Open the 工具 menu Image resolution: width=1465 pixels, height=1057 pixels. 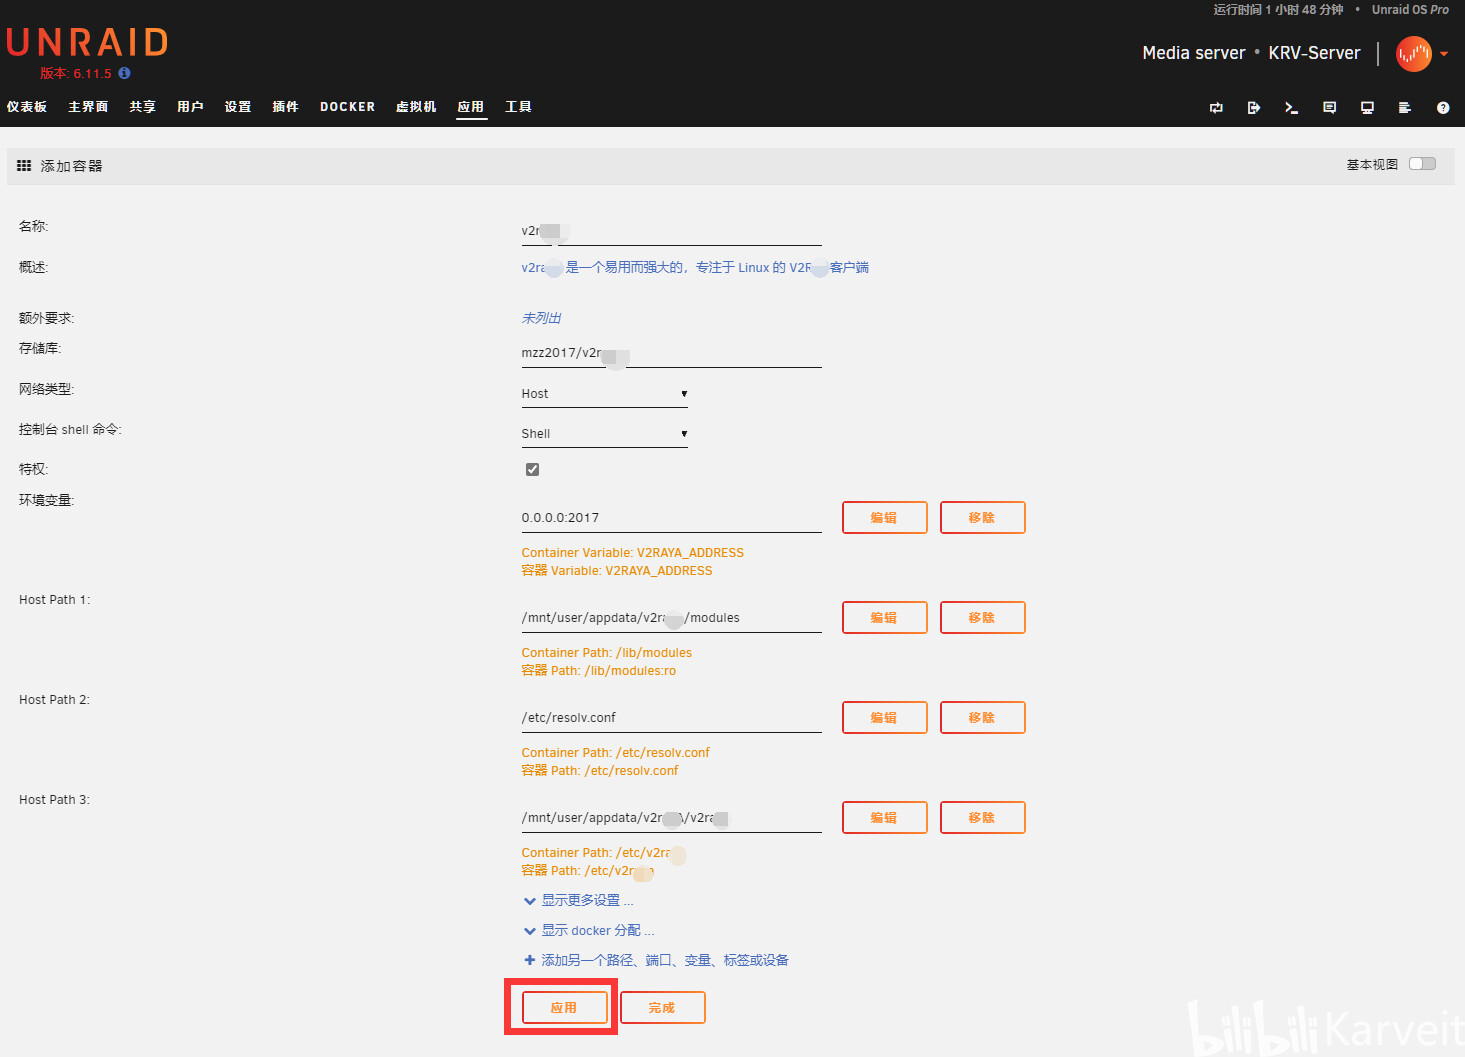518,107
